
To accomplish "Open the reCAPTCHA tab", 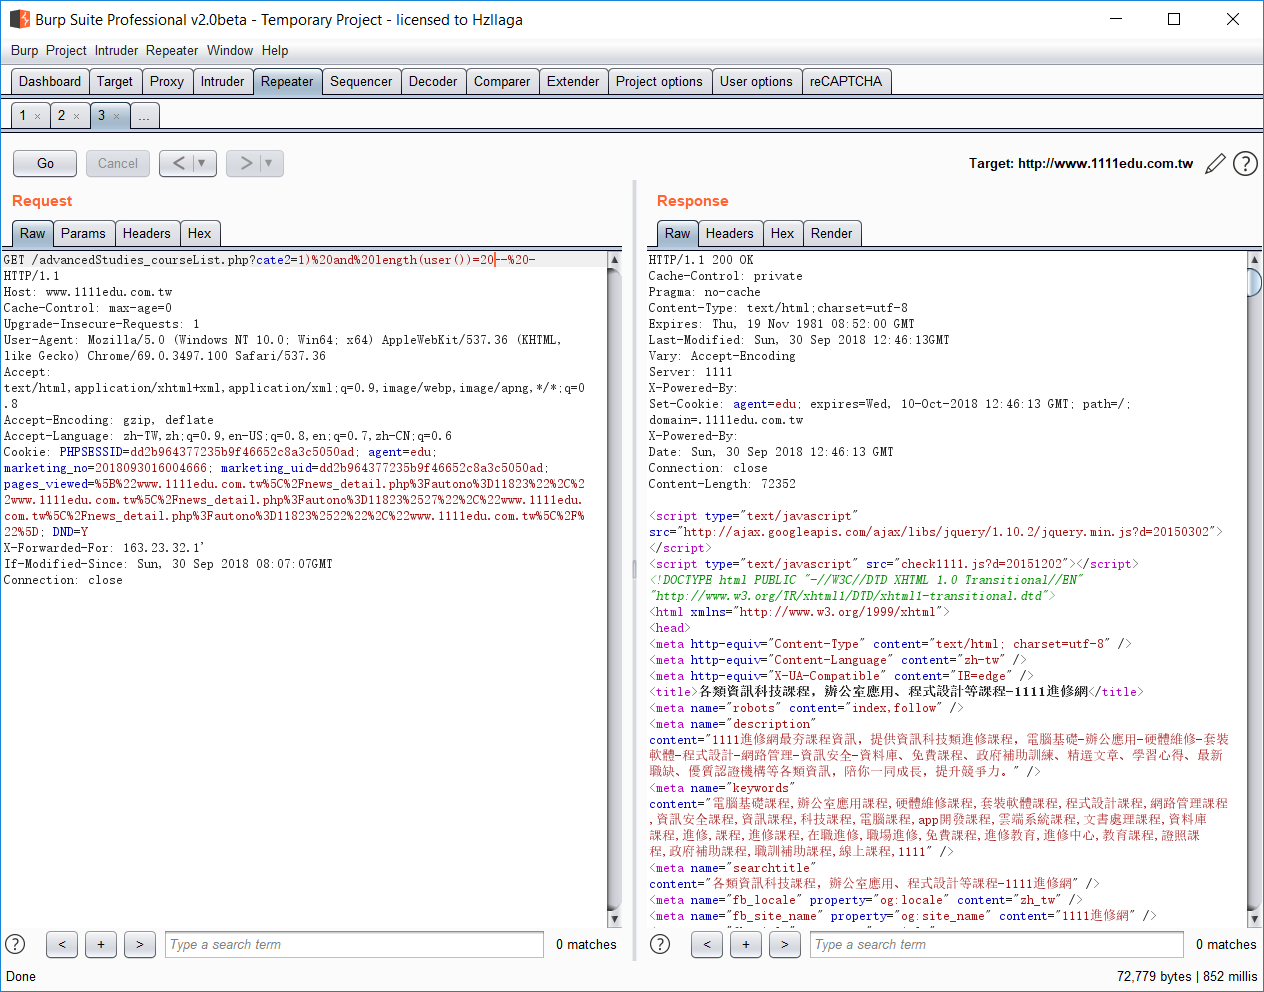I will pyautogui.click(x=846, y=82).
